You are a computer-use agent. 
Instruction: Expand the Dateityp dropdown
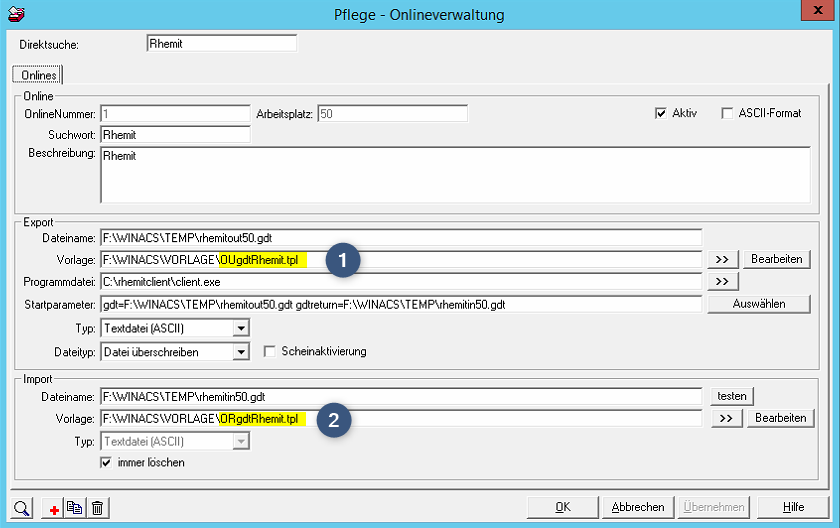pyautogui.click(x=240, y=352)
